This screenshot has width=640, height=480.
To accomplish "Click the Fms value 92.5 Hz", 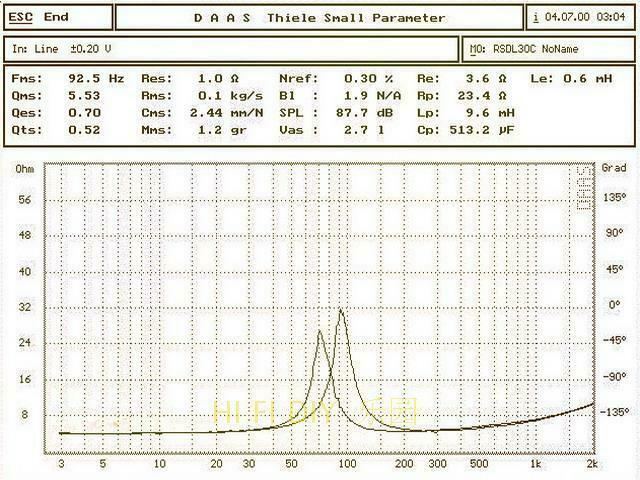I will (96, 78).
